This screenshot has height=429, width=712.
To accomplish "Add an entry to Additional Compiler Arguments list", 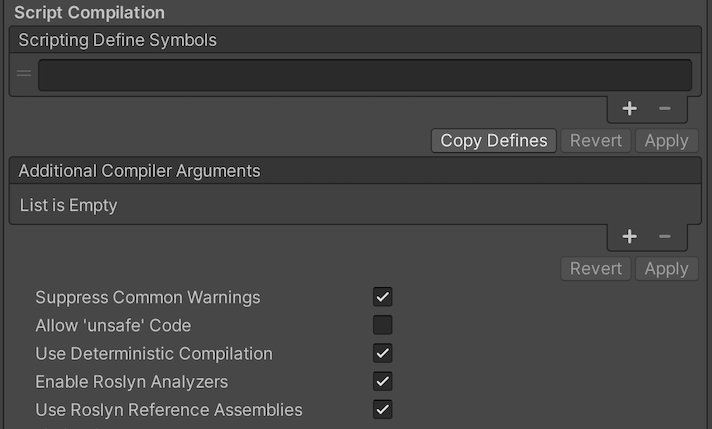I will point(629,237).
